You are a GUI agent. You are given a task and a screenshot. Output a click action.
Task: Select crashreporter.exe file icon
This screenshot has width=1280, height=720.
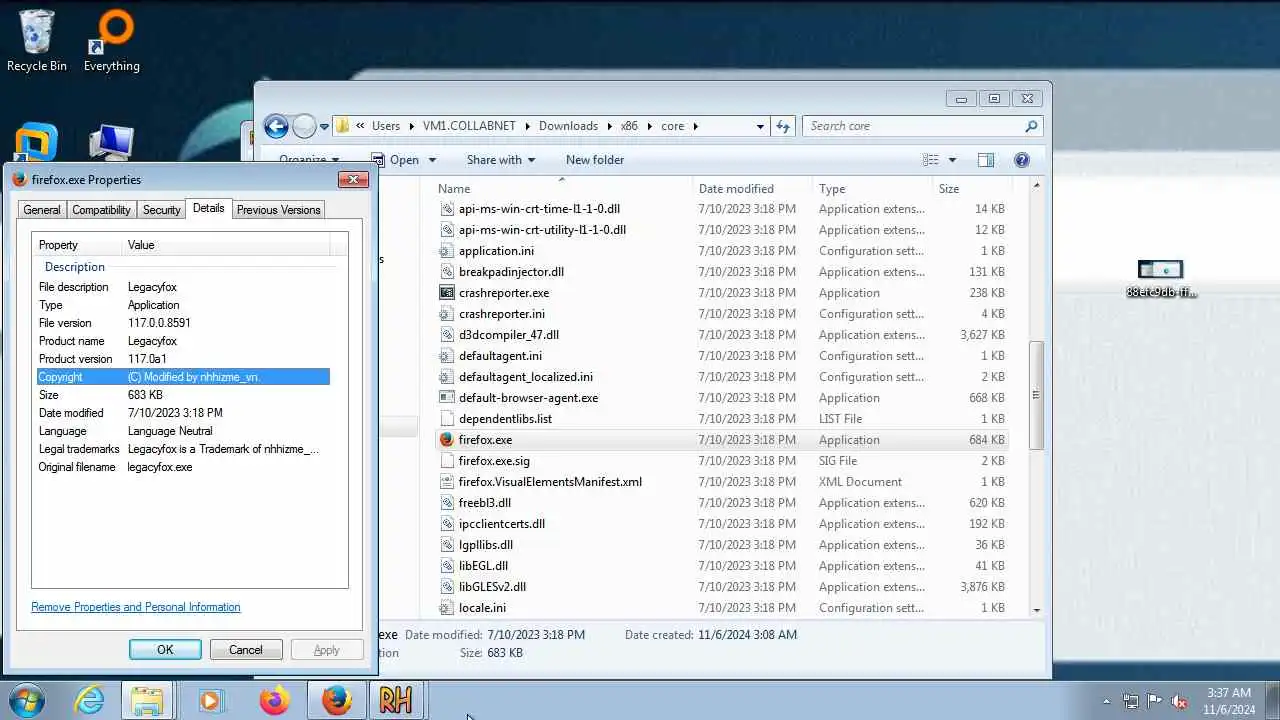click(x=447, y=293)
